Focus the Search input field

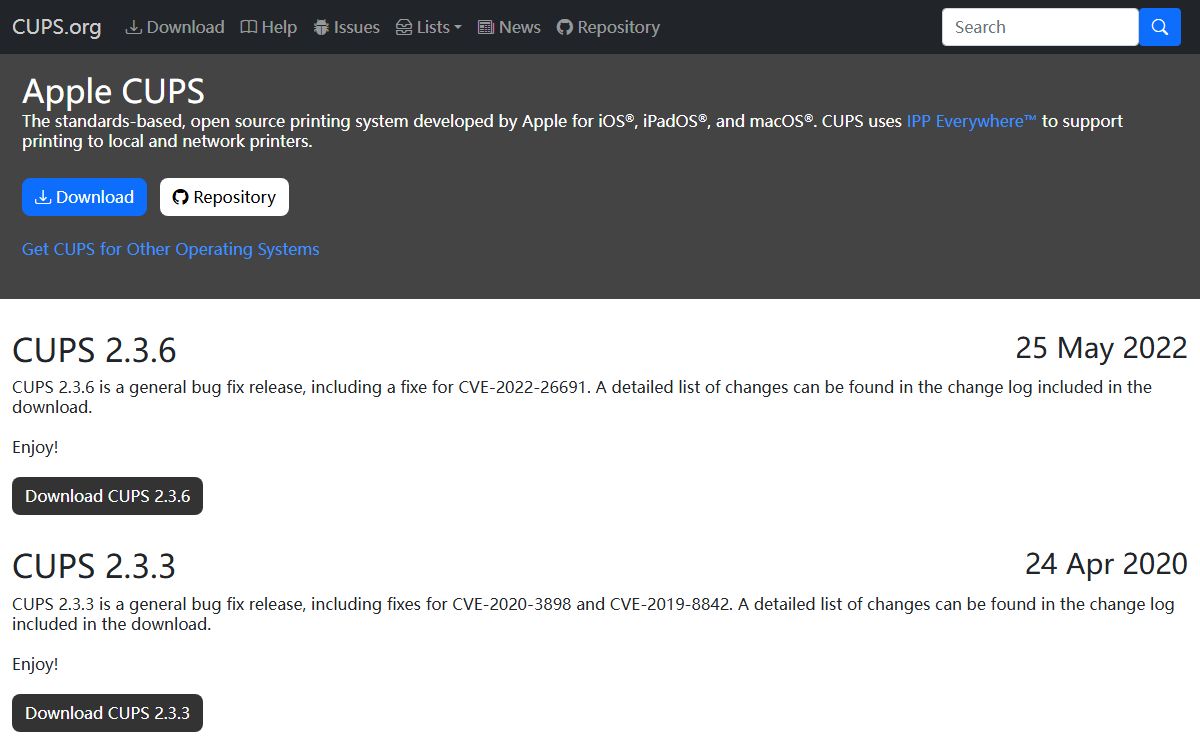(1040, 27)
